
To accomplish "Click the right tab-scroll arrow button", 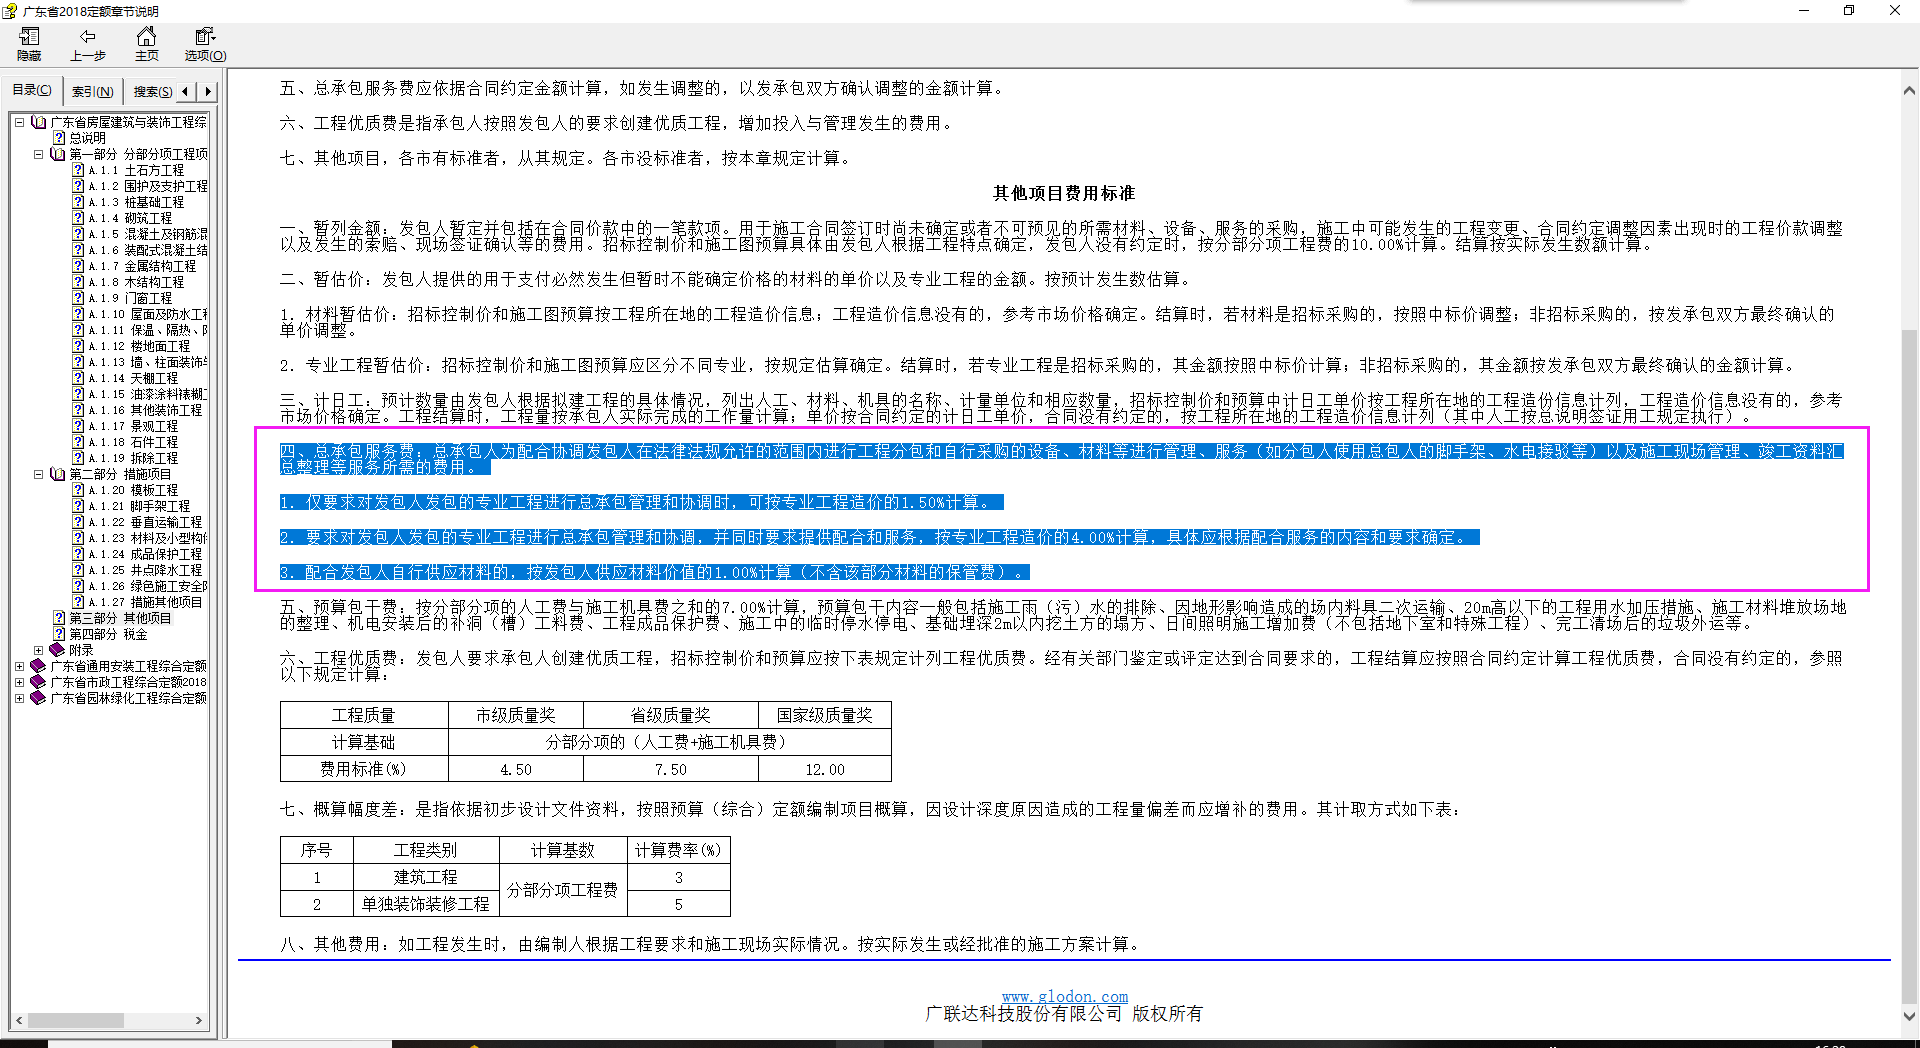I will 208,91.
